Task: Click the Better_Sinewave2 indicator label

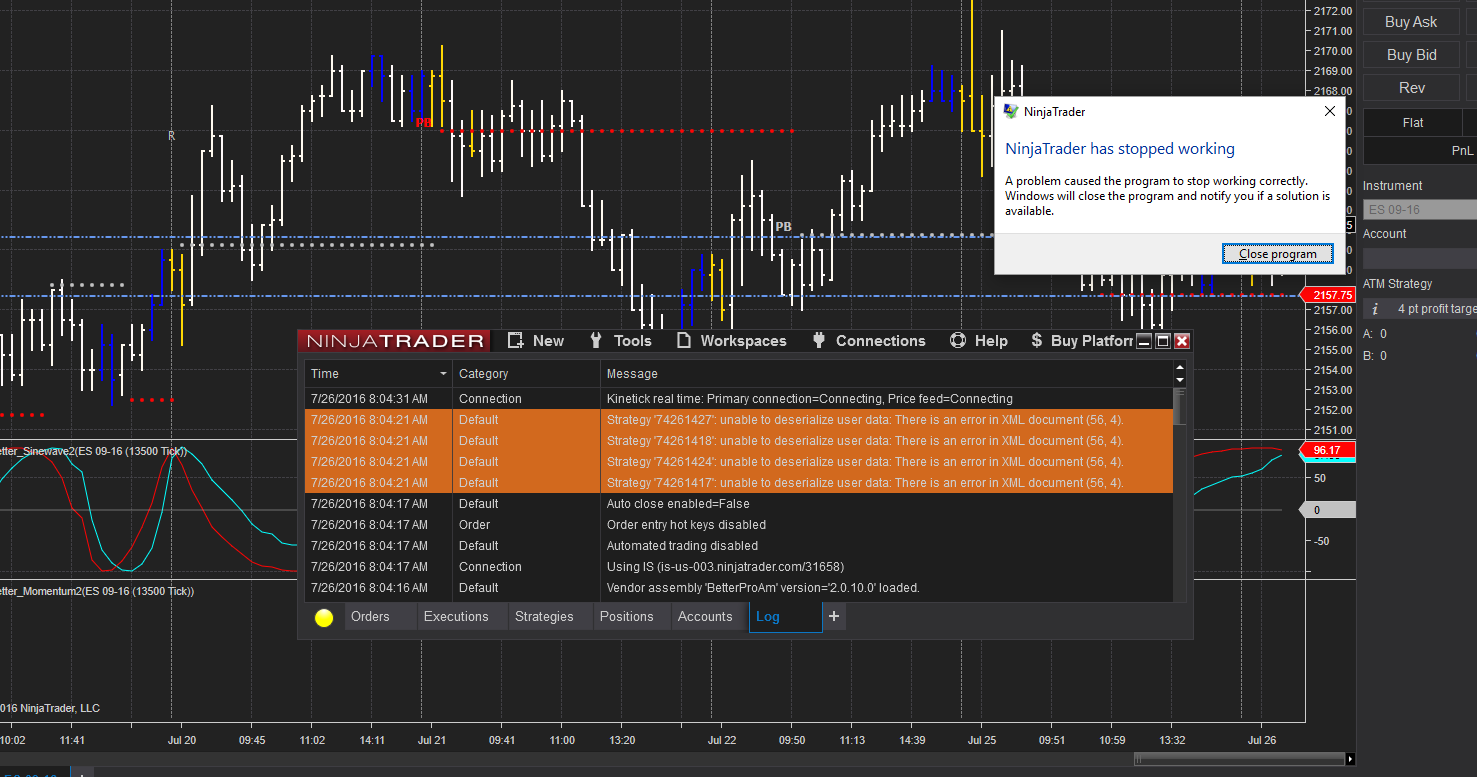Action: (x=94, y=451)
